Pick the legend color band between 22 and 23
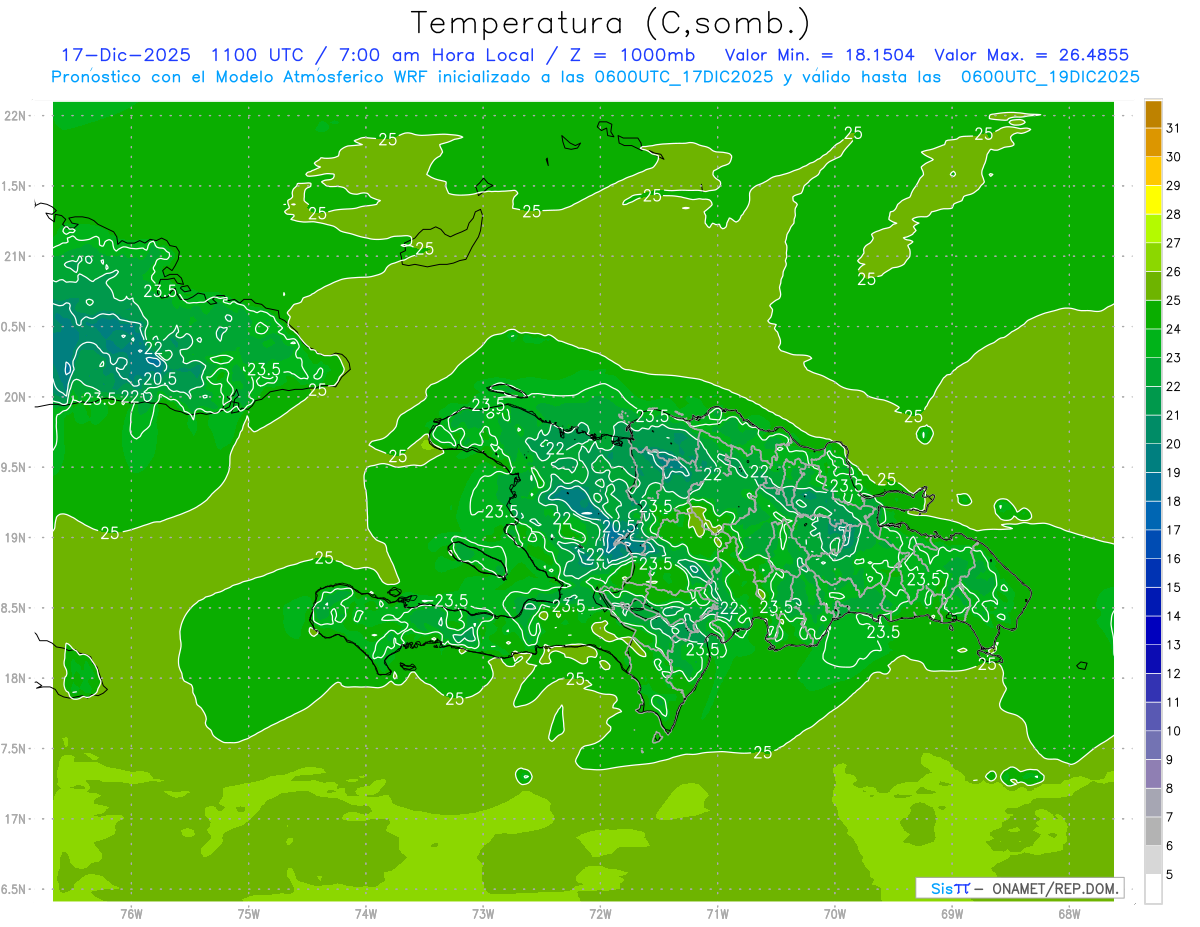1200x927 pixels. click(x=1153, y=372)
